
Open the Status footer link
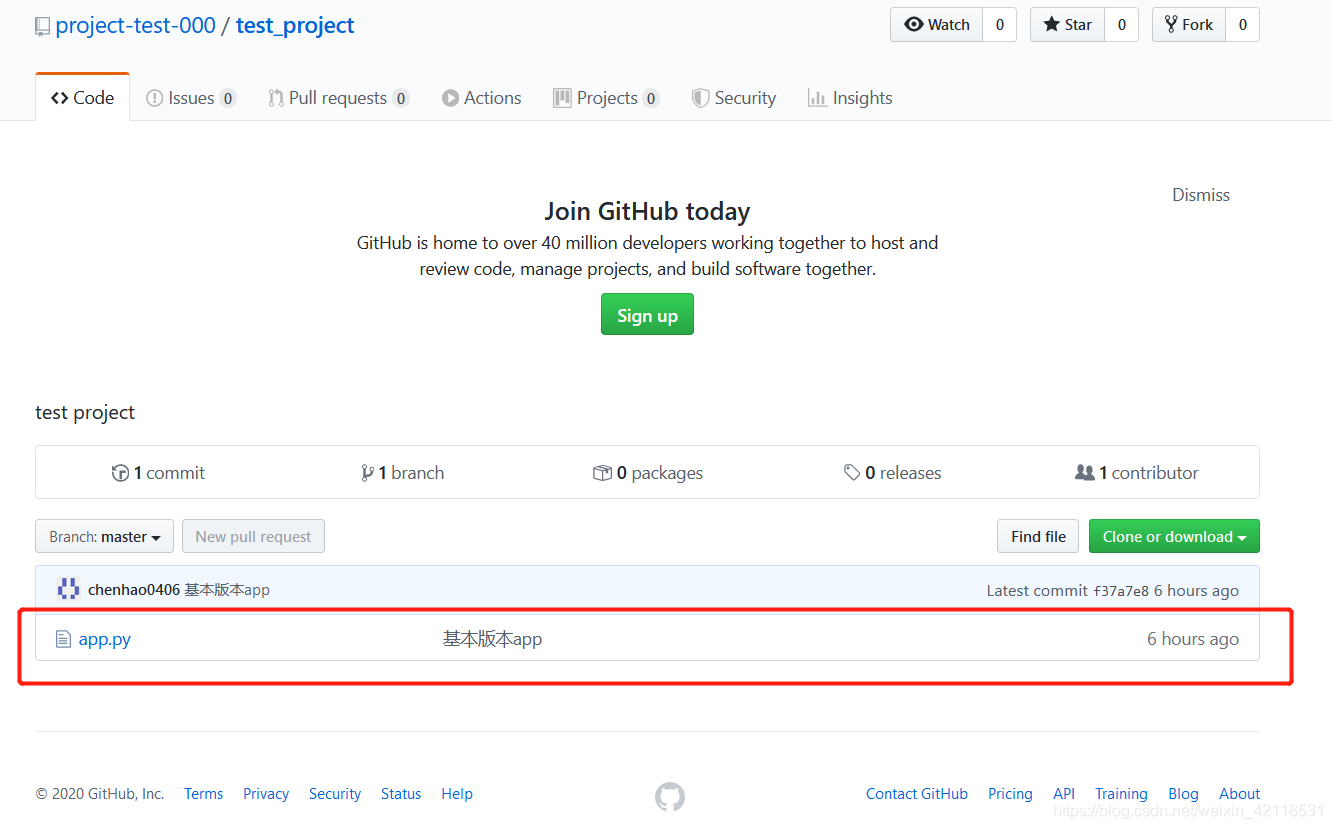pos(401,794)
